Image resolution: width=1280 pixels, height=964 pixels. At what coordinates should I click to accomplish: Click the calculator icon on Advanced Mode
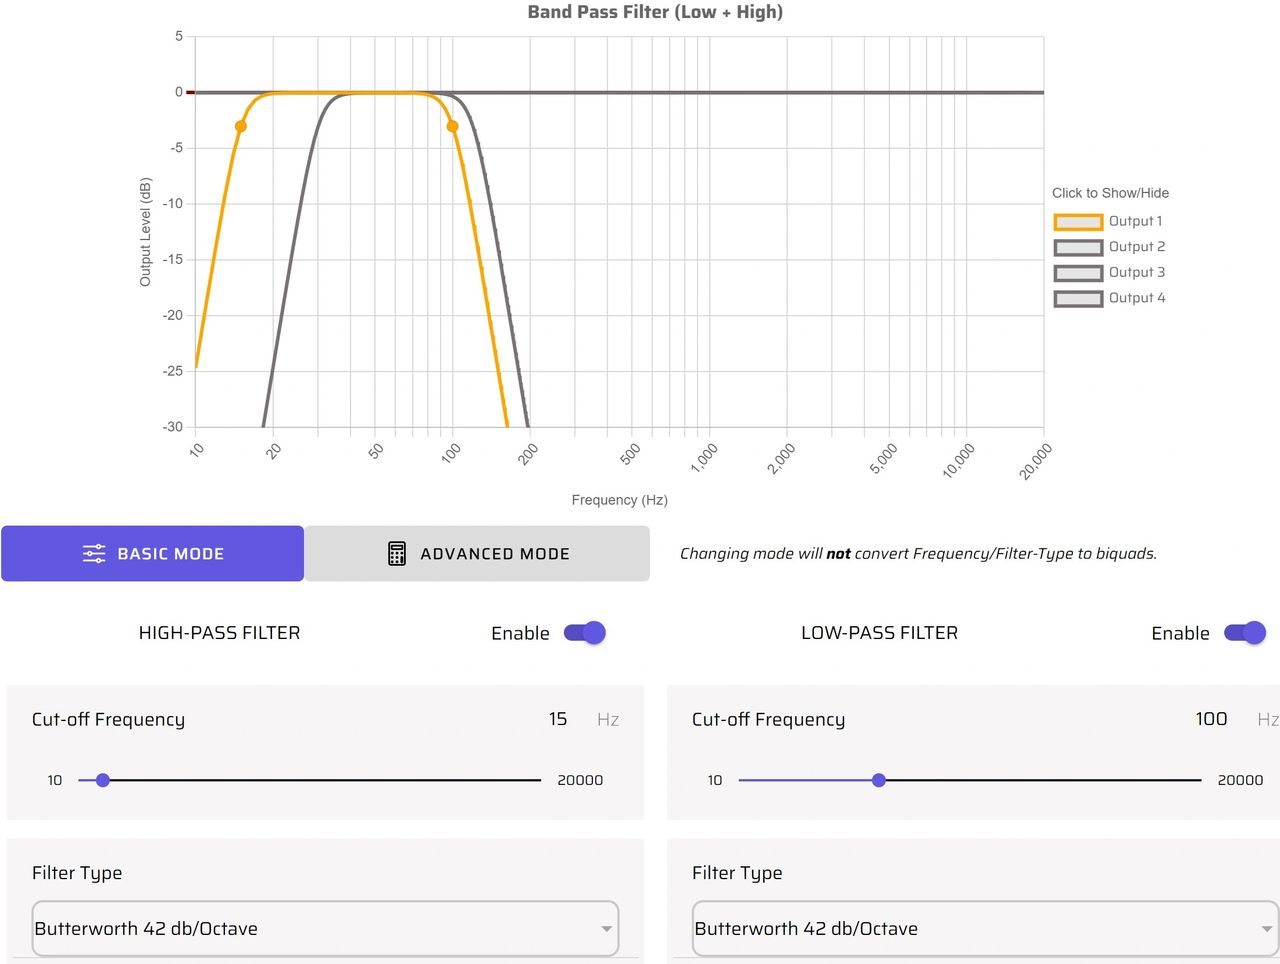(397, 554)
